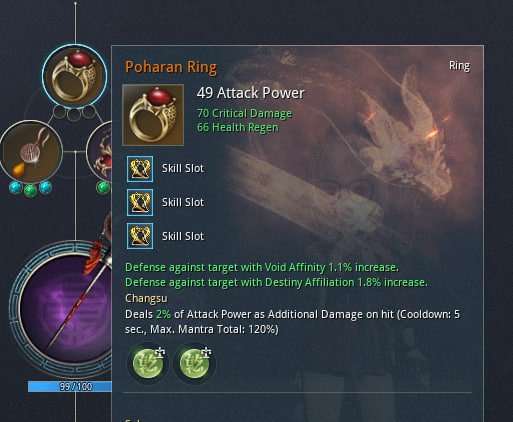Open the earring equipment slot
513x422 pixels.
(x=31, y=151)
